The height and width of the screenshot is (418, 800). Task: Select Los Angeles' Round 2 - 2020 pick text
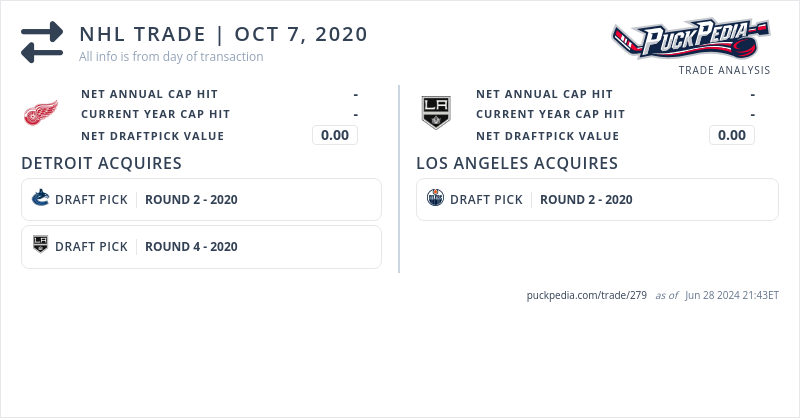(x=586, y=199)
